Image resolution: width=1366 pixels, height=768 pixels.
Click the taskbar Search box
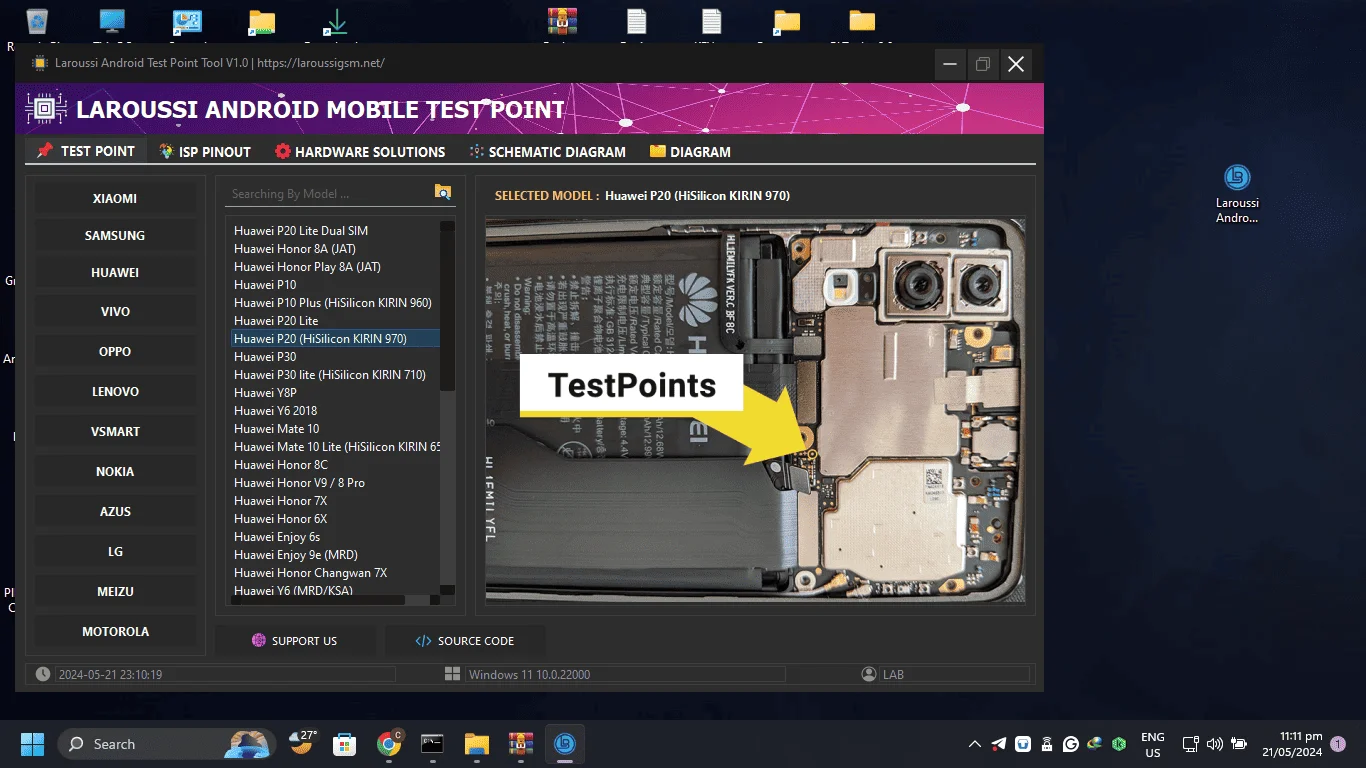165,744
